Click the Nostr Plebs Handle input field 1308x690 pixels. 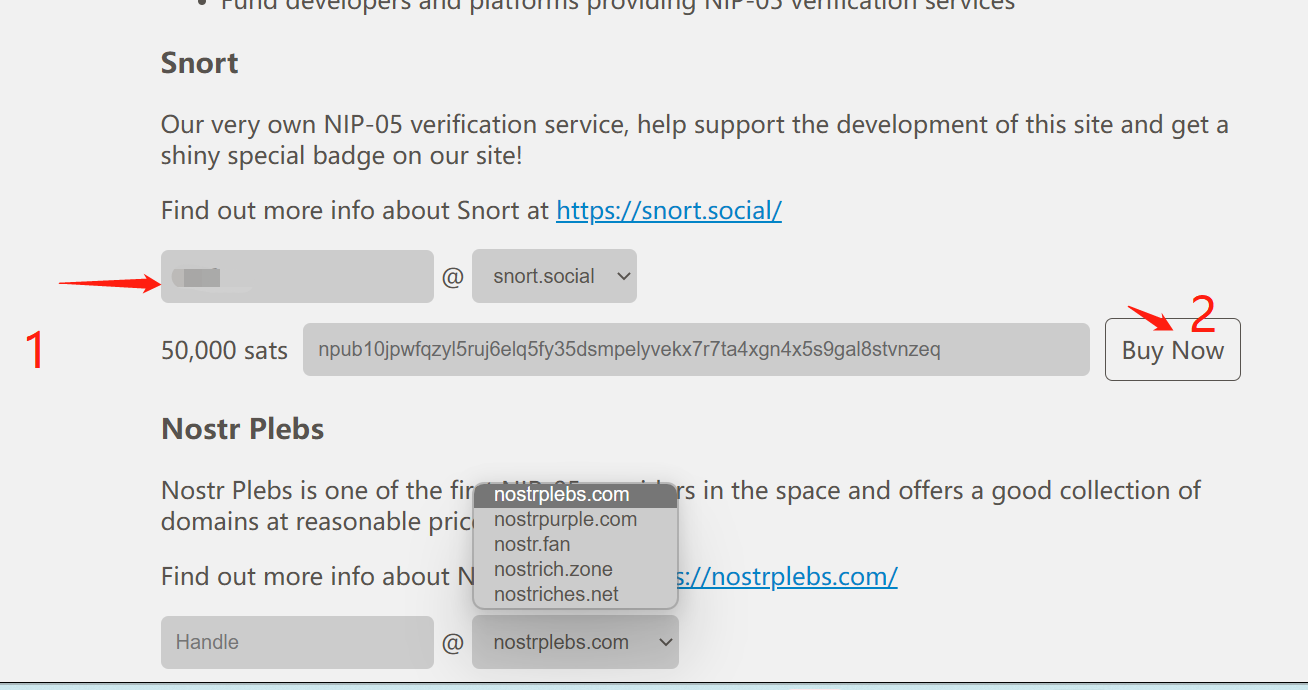(297, 642)
